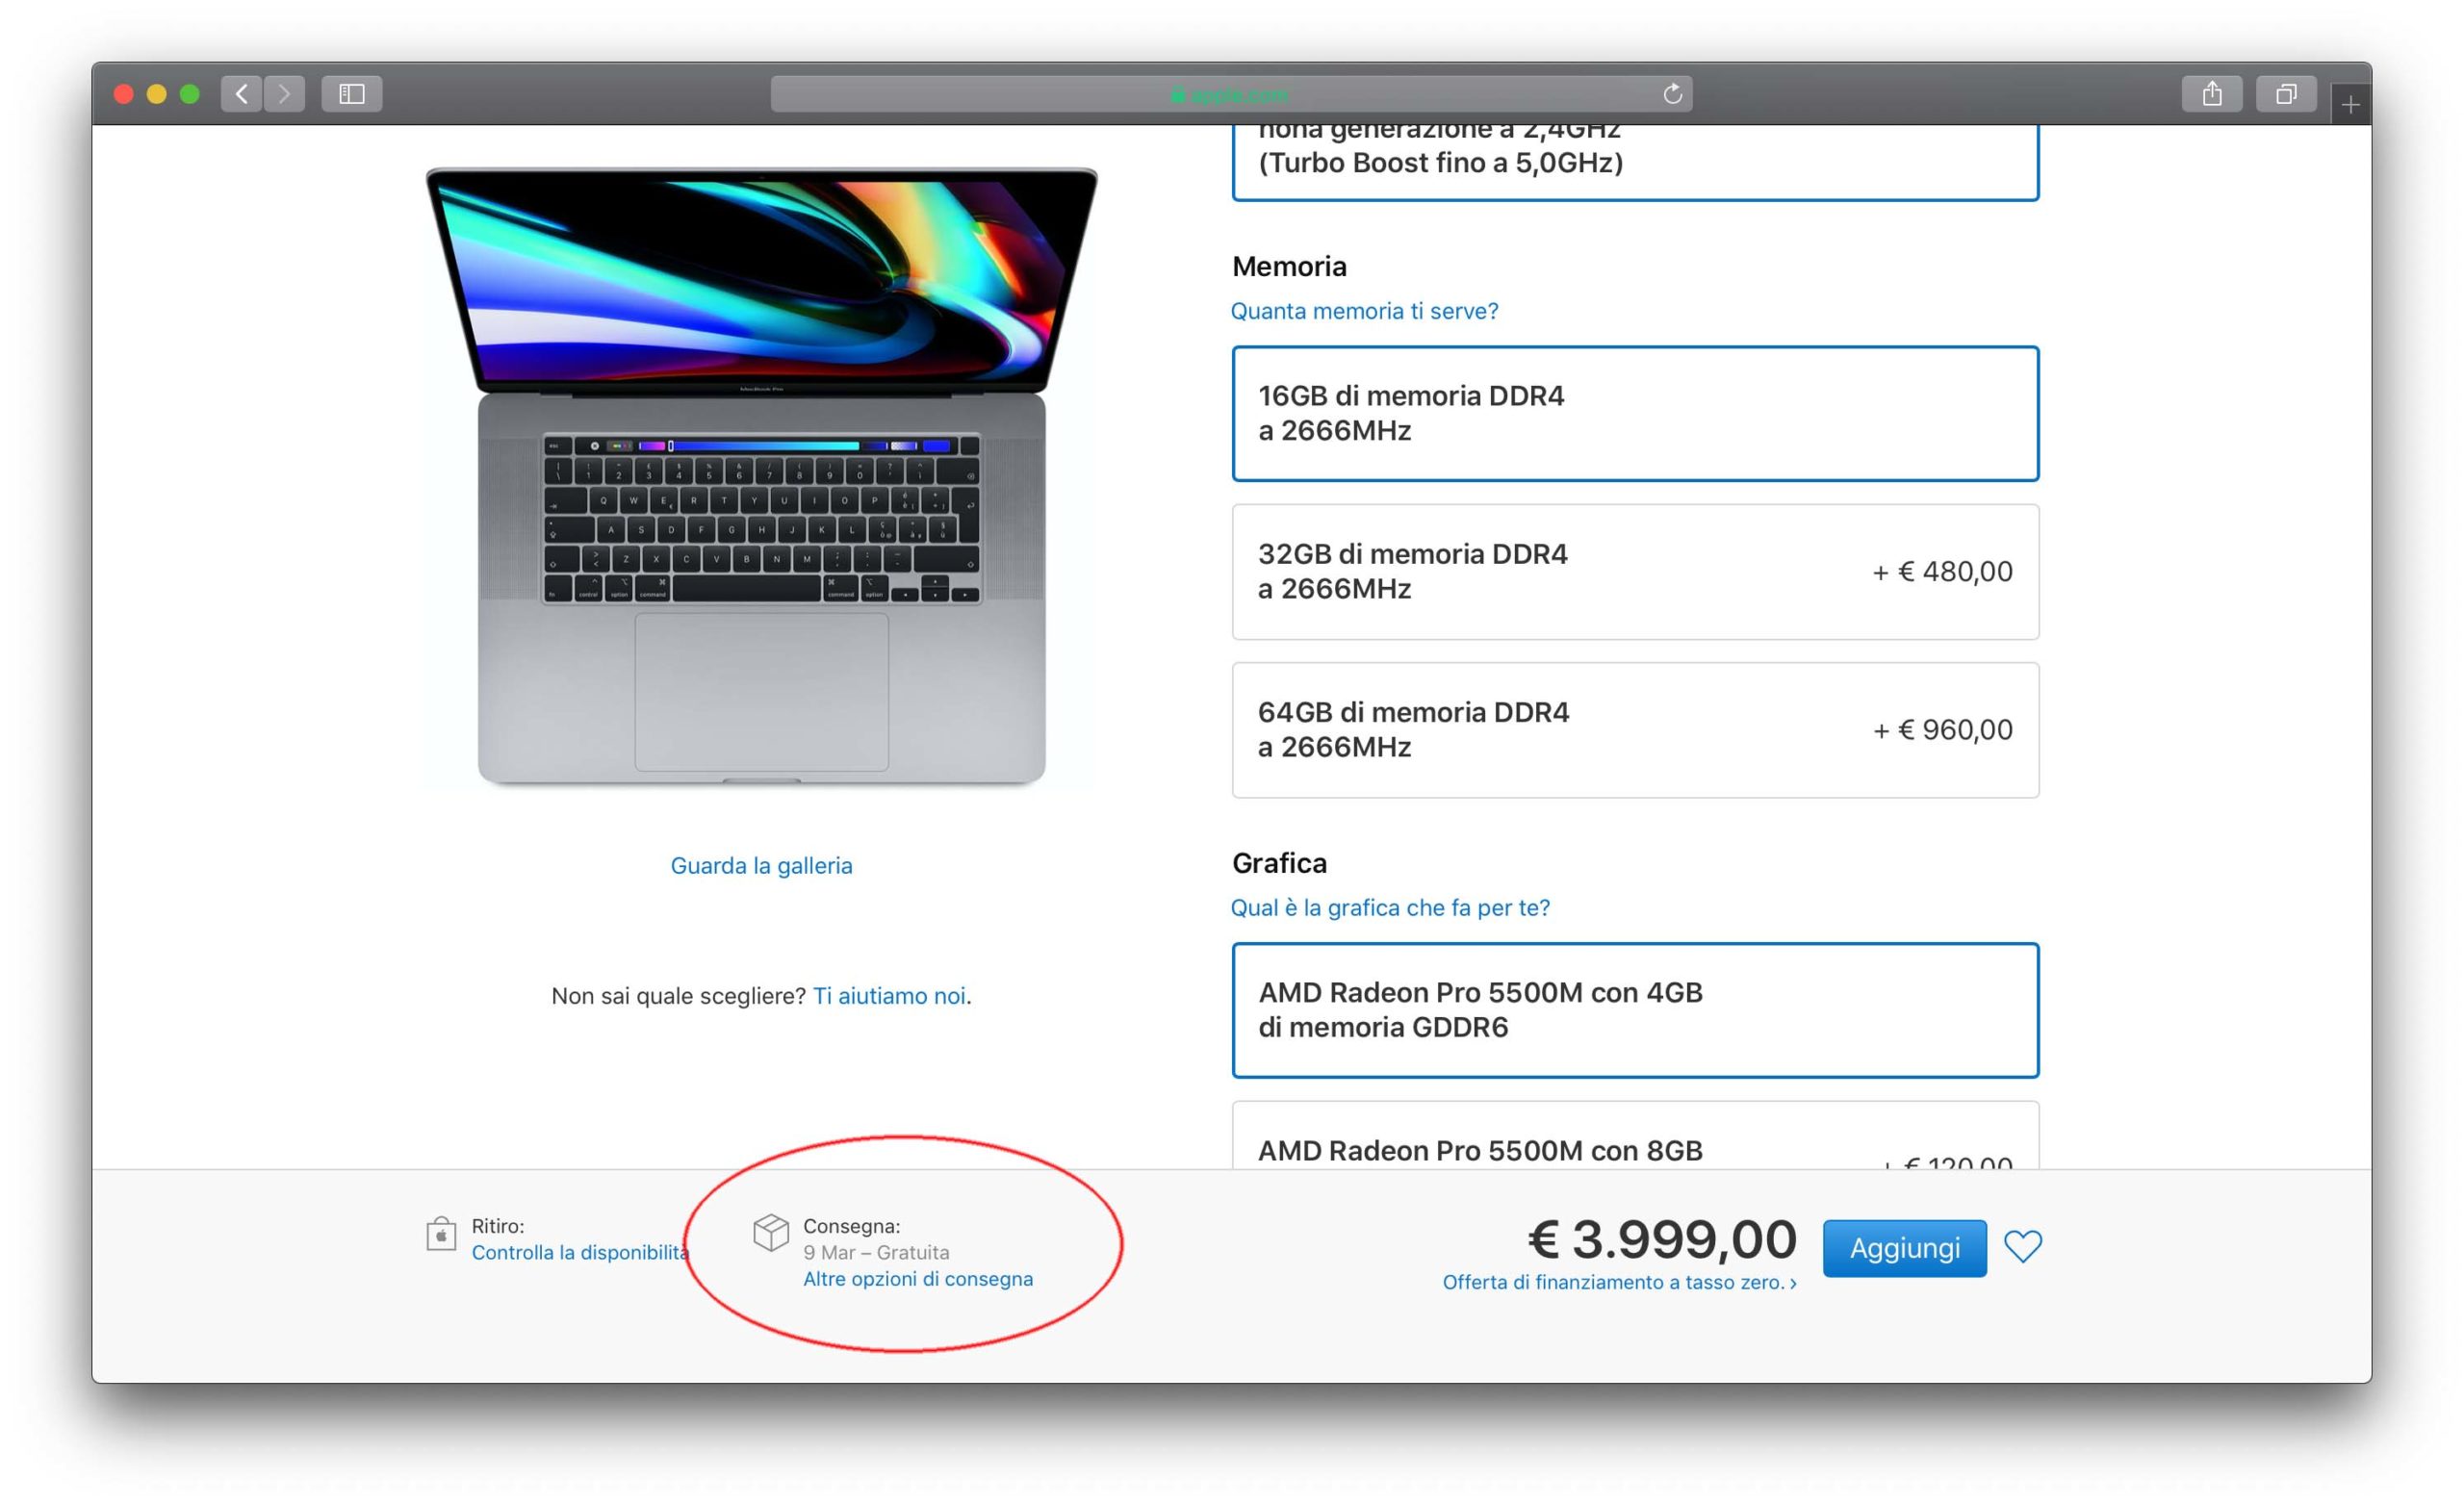Show all tabs overview icon
This screenshot has height=1505, width=2464.
[2286, 94]
